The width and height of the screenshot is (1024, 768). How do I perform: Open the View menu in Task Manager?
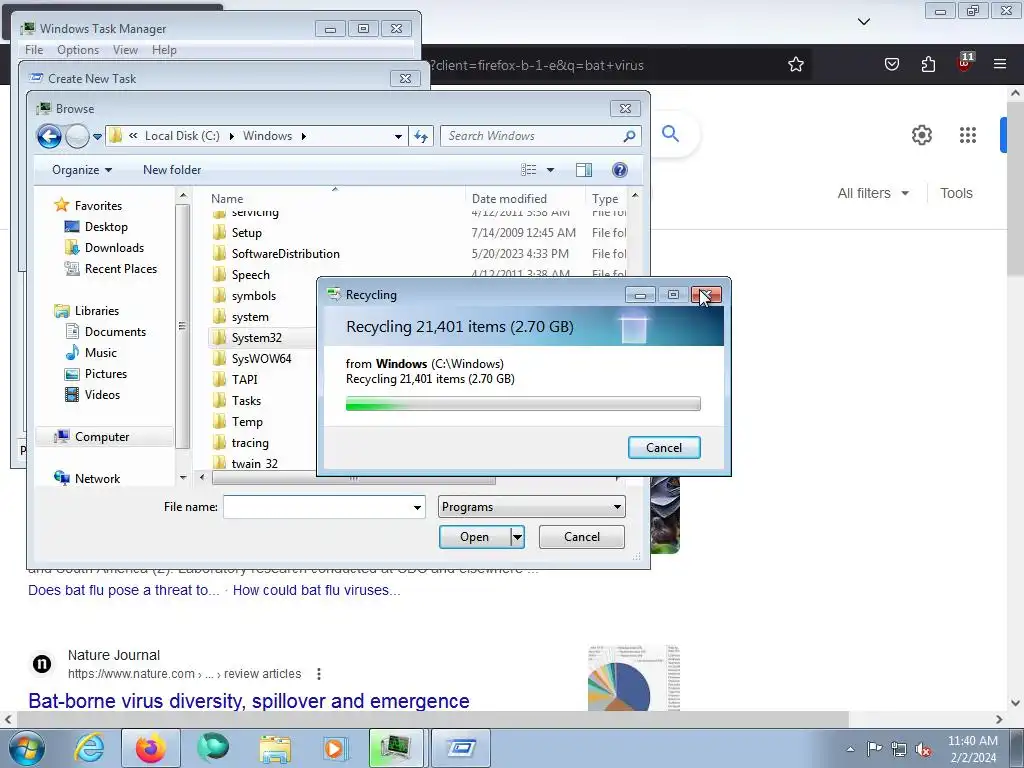click(125, 50)
